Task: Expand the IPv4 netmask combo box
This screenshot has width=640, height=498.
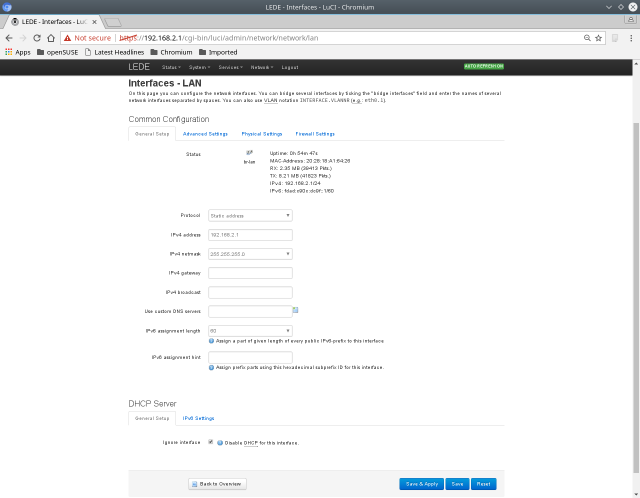Action: 249,254
